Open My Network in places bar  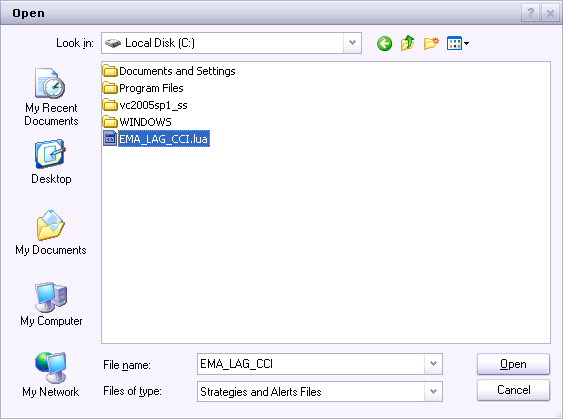[x=51, y=374]
